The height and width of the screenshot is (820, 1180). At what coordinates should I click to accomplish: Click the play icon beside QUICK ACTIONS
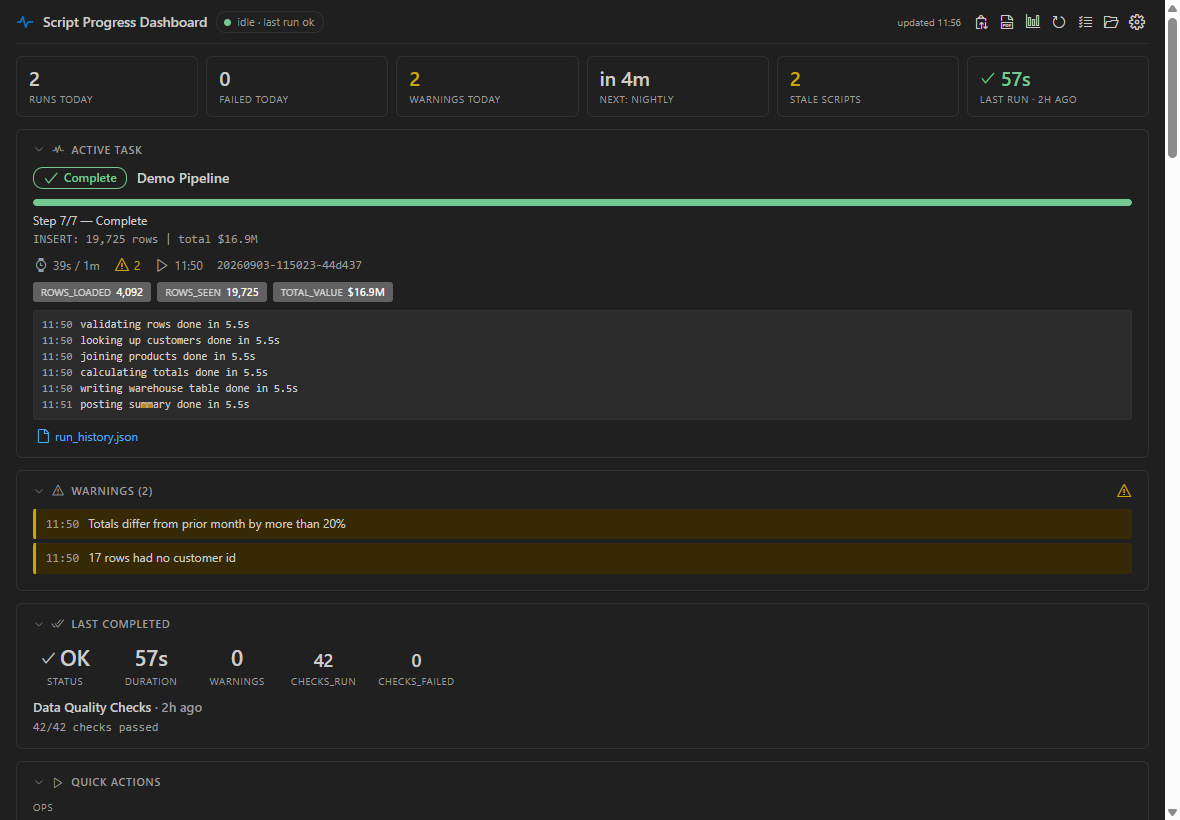pyautogui.click(x=58, y=782)
